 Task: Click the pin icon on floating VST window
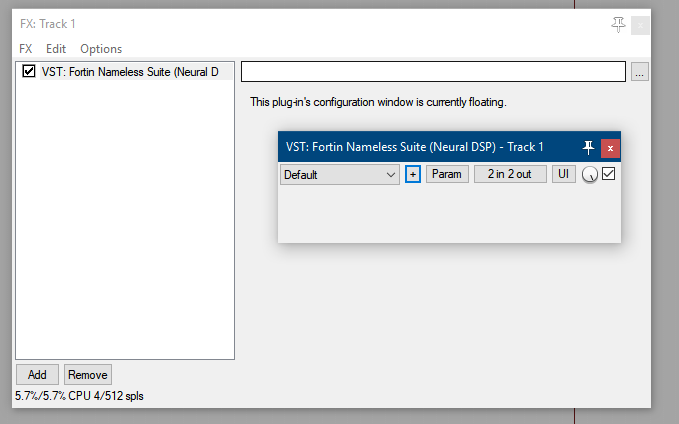(588, 147)
